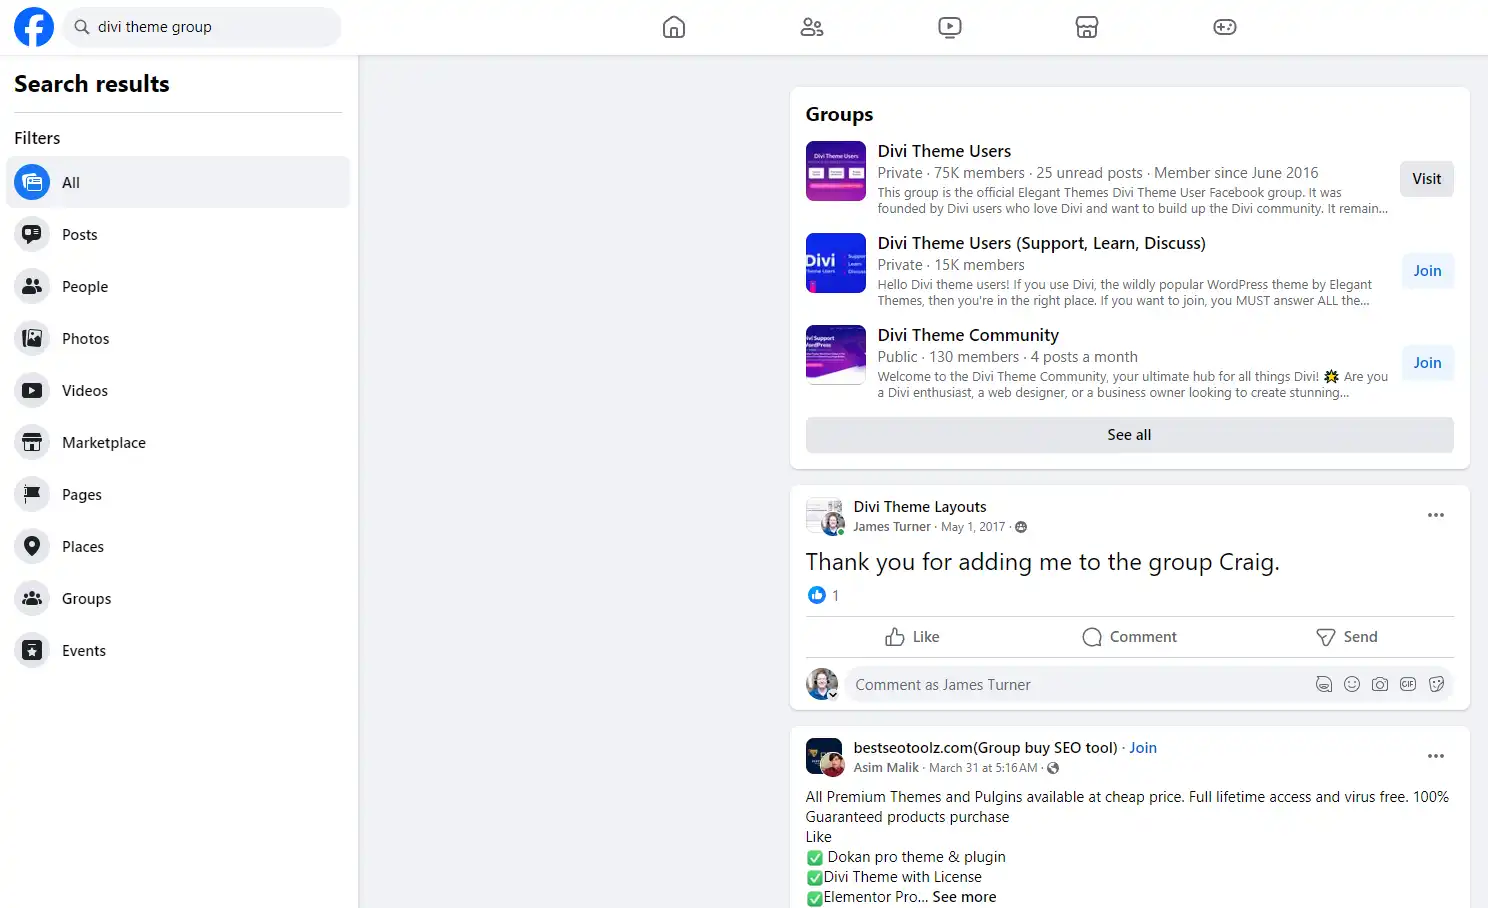Open the Home feed icon
1488x908 pixels.
674,27
